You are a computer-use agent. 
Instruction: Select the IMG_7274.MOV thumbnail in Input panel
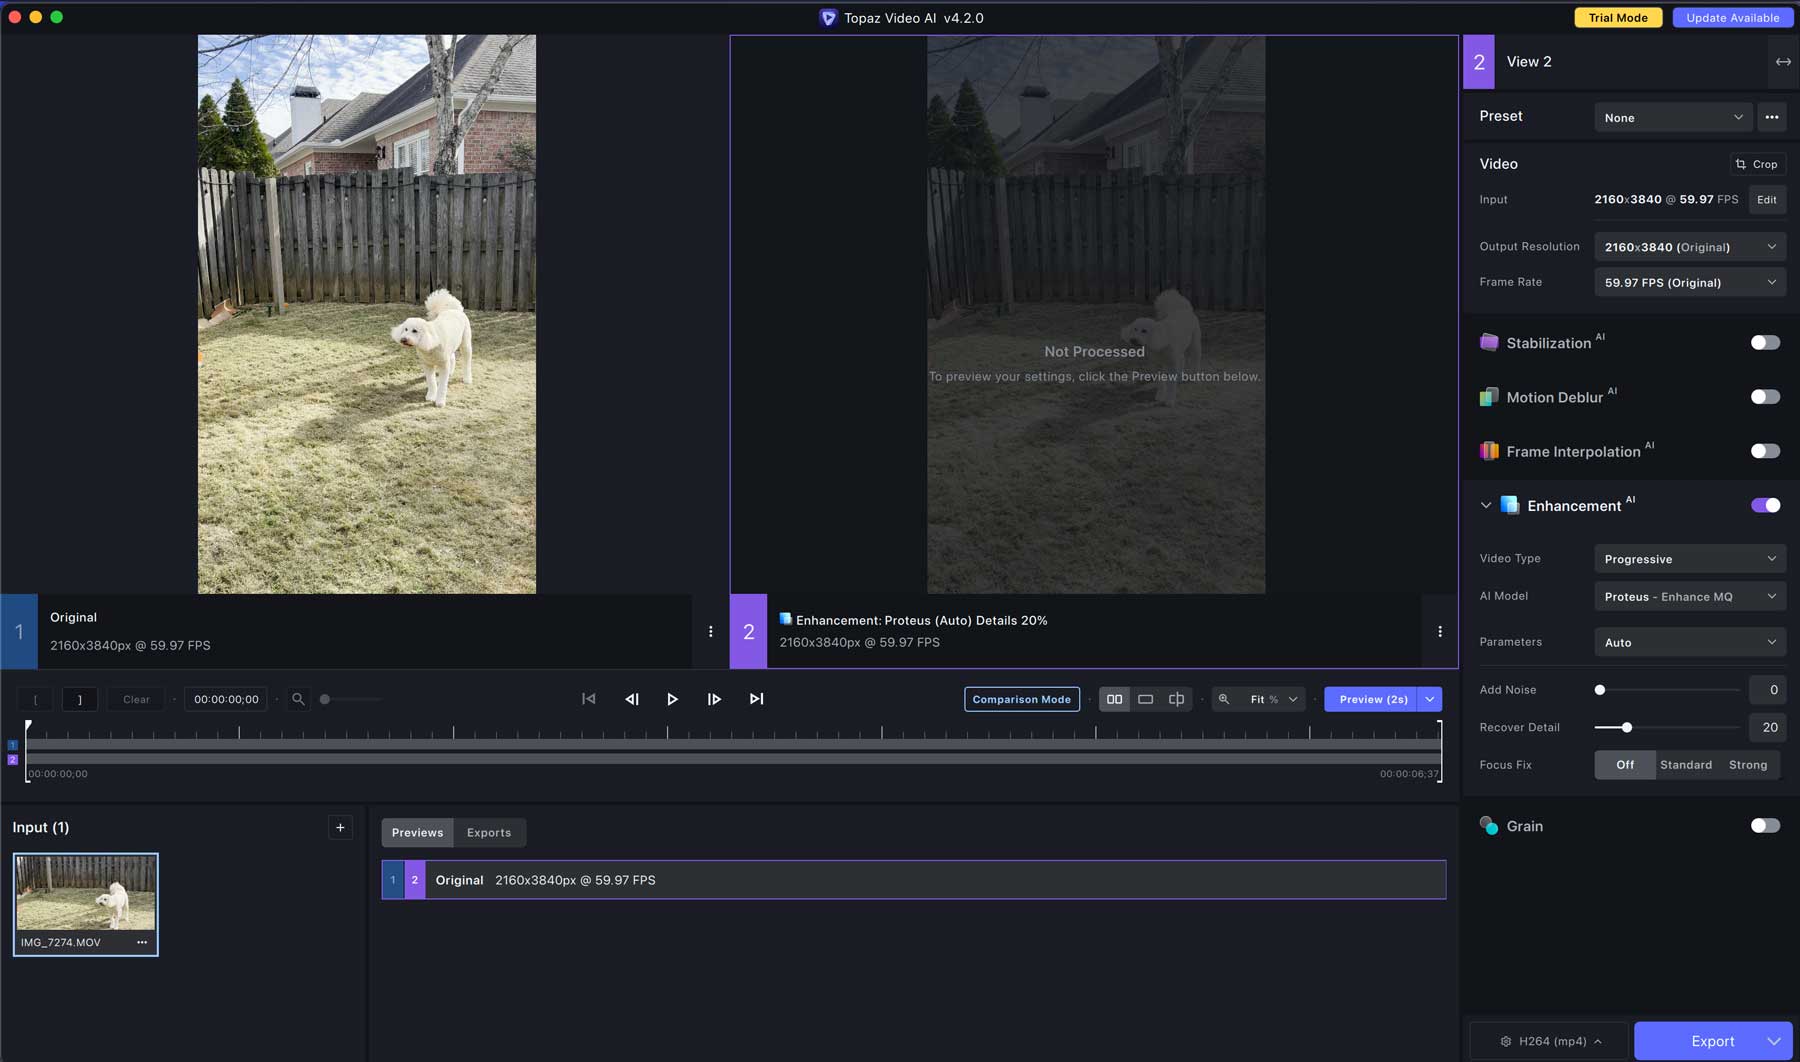(85, 895)
